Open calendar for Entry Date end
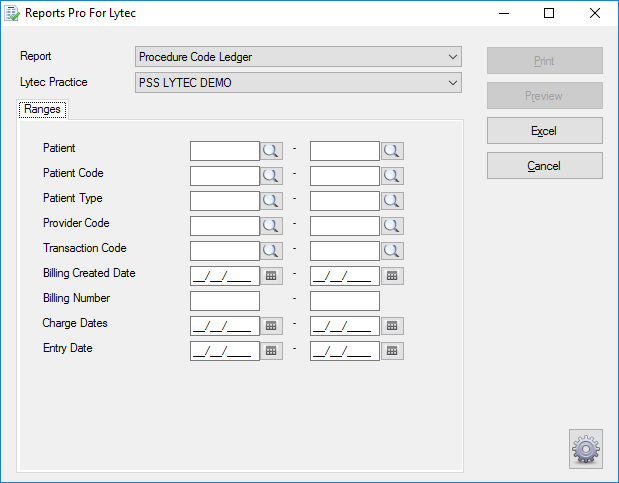The image size is (619, 483). click(x=392, y=351)
